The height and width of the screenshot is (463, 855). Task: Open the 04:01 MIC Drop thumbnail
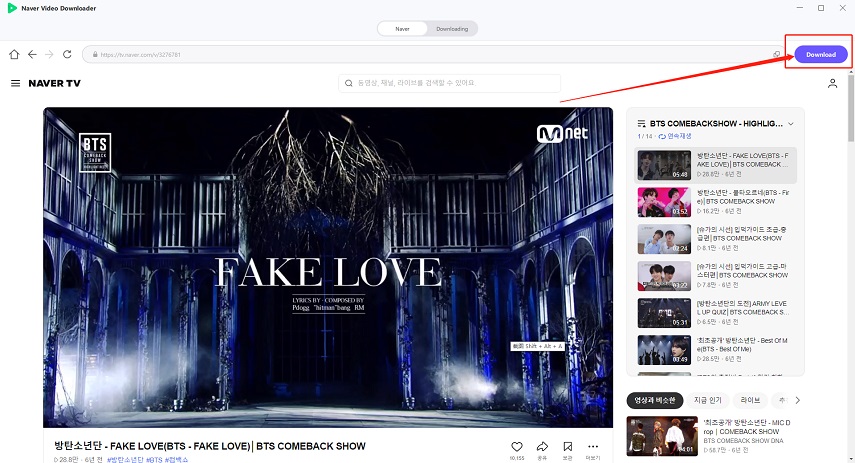click(662, 436)
